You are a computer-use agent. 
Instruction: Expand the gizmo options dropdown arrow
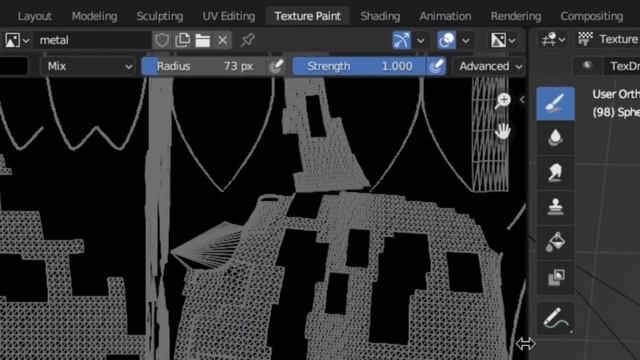(x=420, y=40)
